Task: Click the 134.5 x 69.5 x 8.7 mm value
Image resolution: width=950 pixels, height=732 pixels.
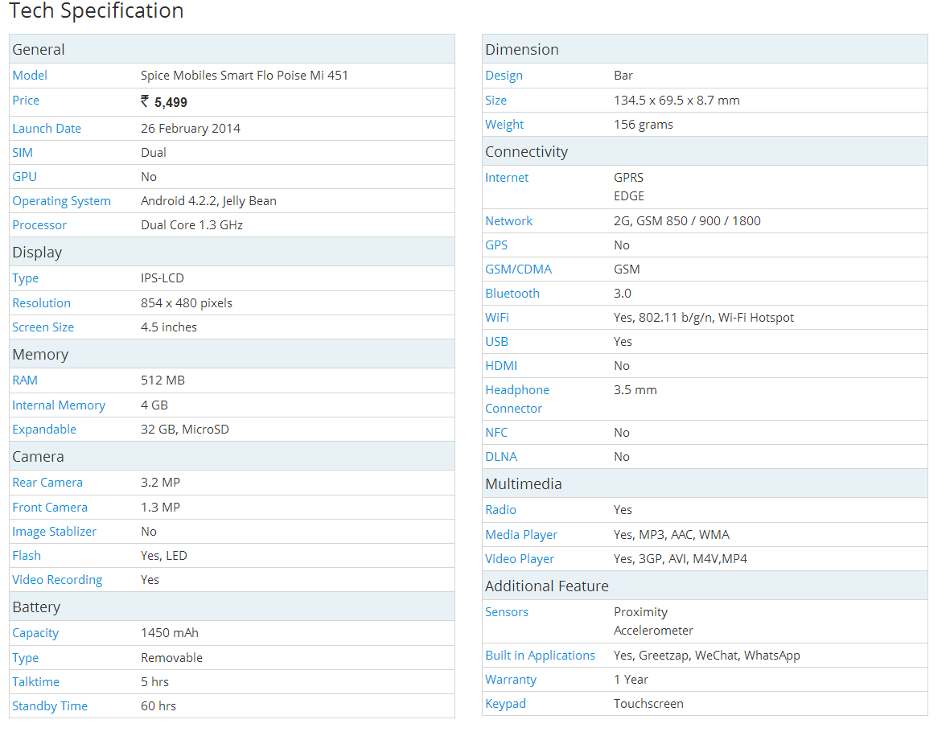Action: point(676,101)
